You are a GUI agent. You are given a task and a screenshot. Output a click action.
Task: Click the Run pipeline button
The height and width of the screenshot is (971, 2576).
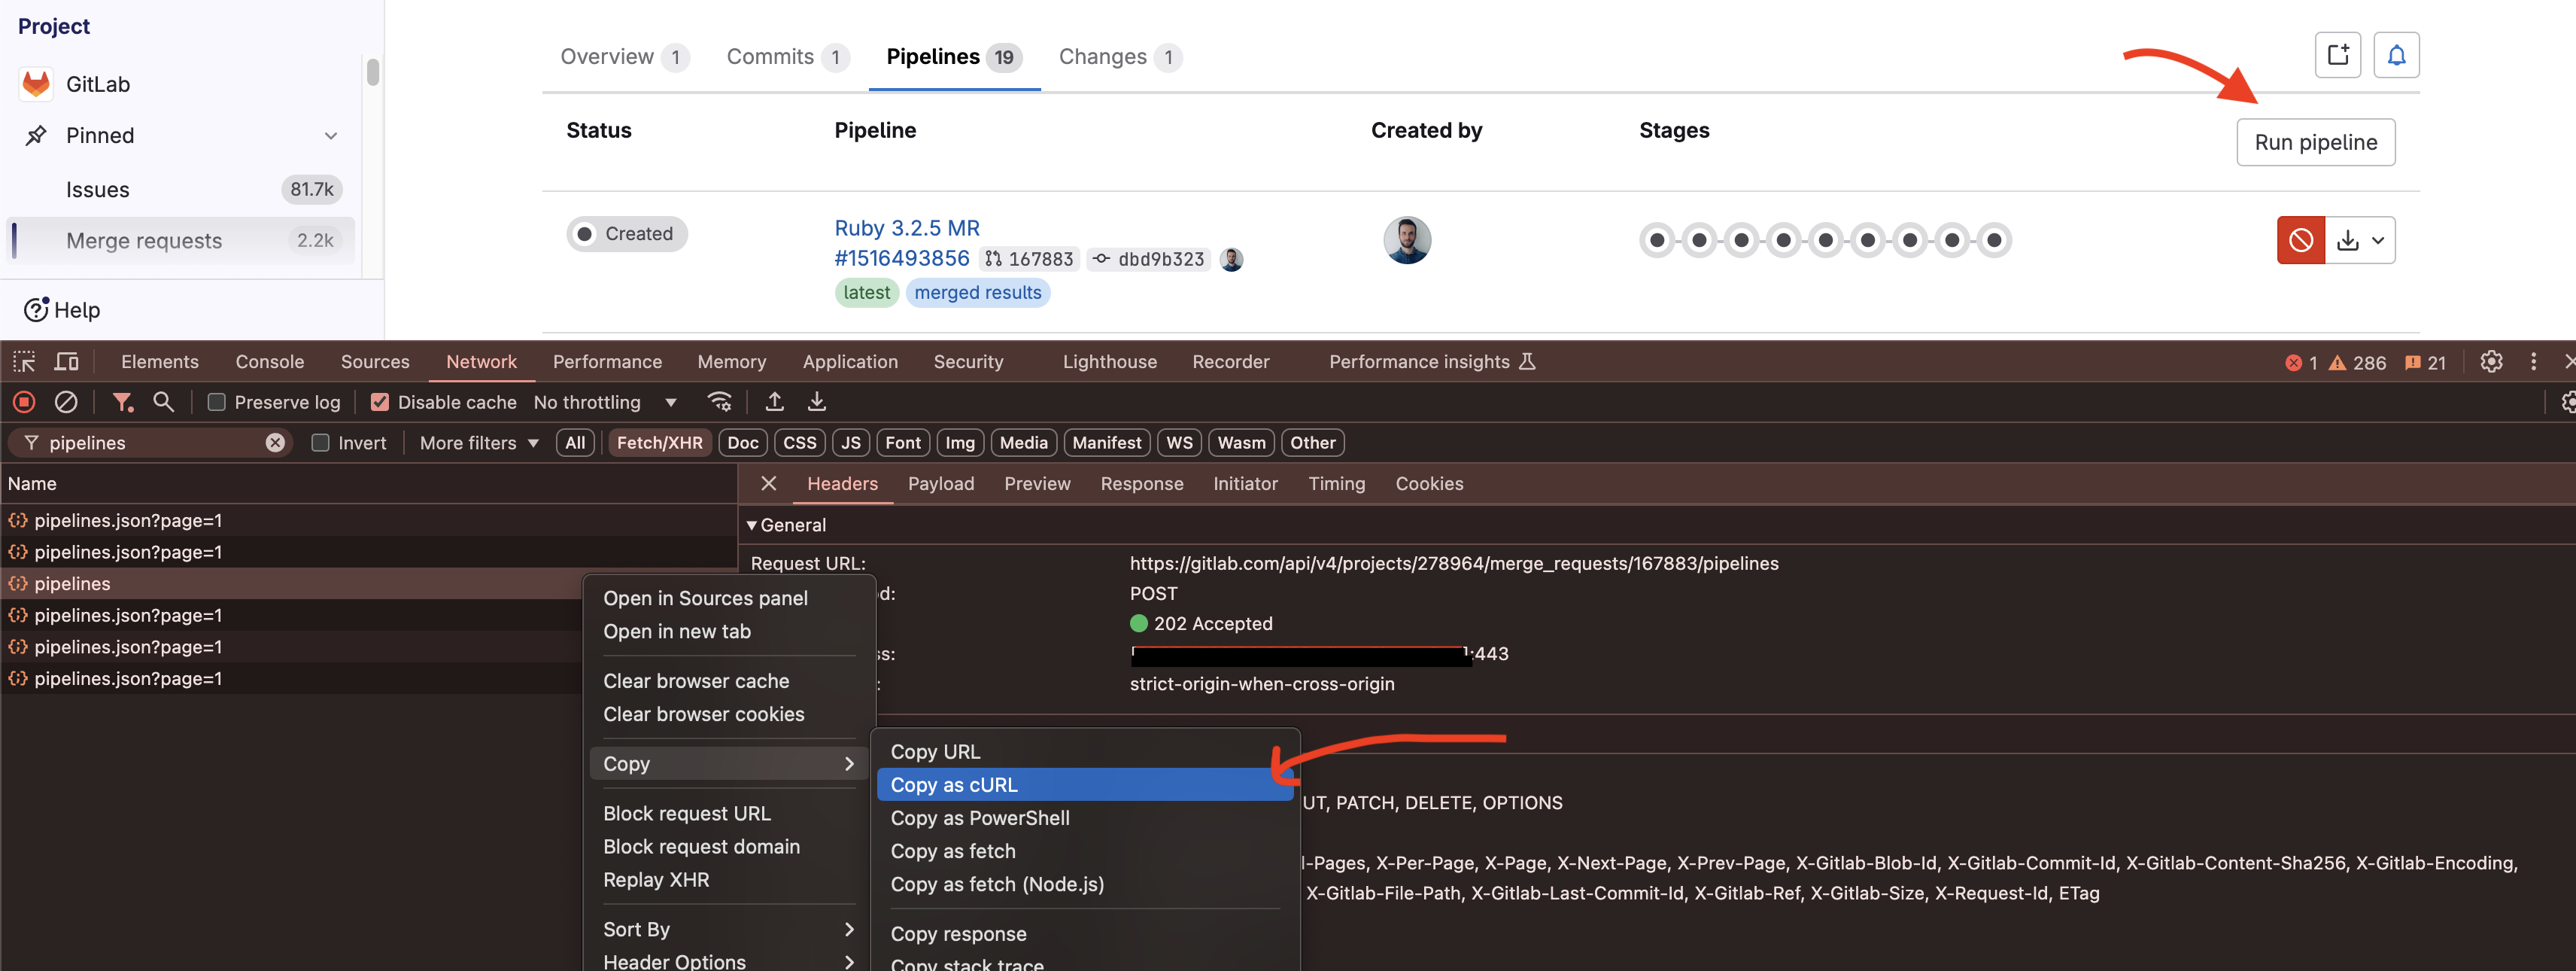(x=2315, y=142)
